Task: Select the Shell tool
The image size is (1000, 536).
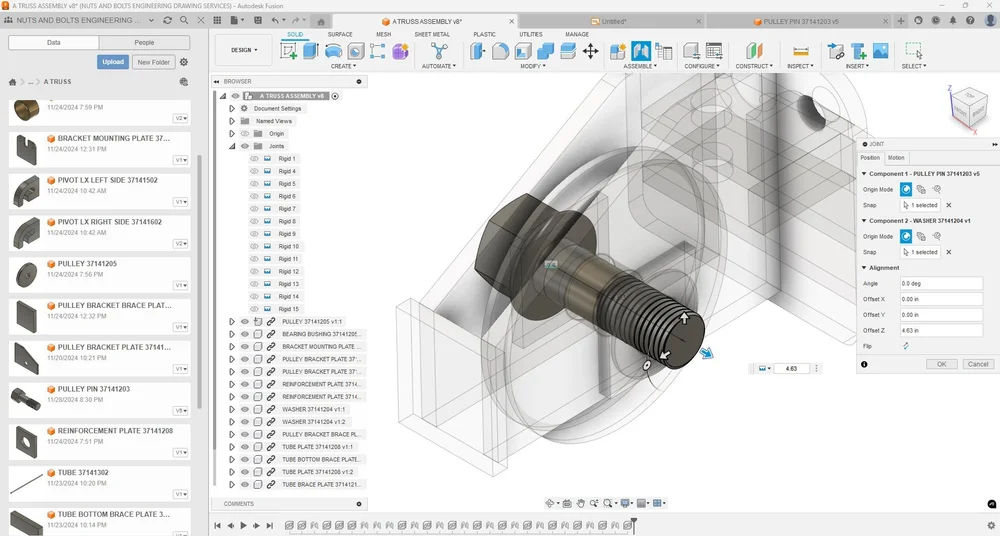Action: click(x=523, y=51)
